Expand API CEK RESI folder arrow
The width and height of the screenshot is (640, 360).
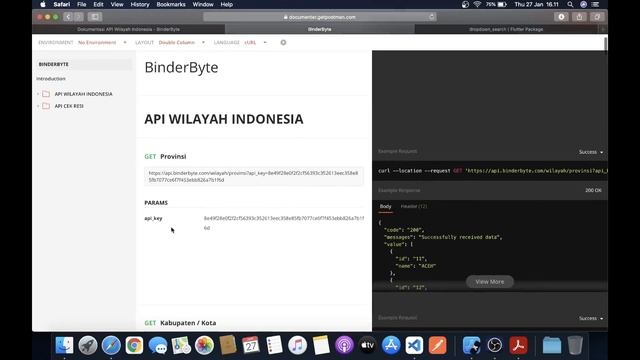point(38,106)
